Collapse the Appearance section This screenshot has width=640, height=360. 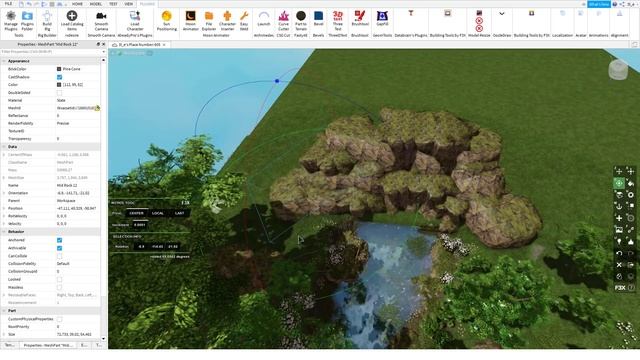point(4,61)
